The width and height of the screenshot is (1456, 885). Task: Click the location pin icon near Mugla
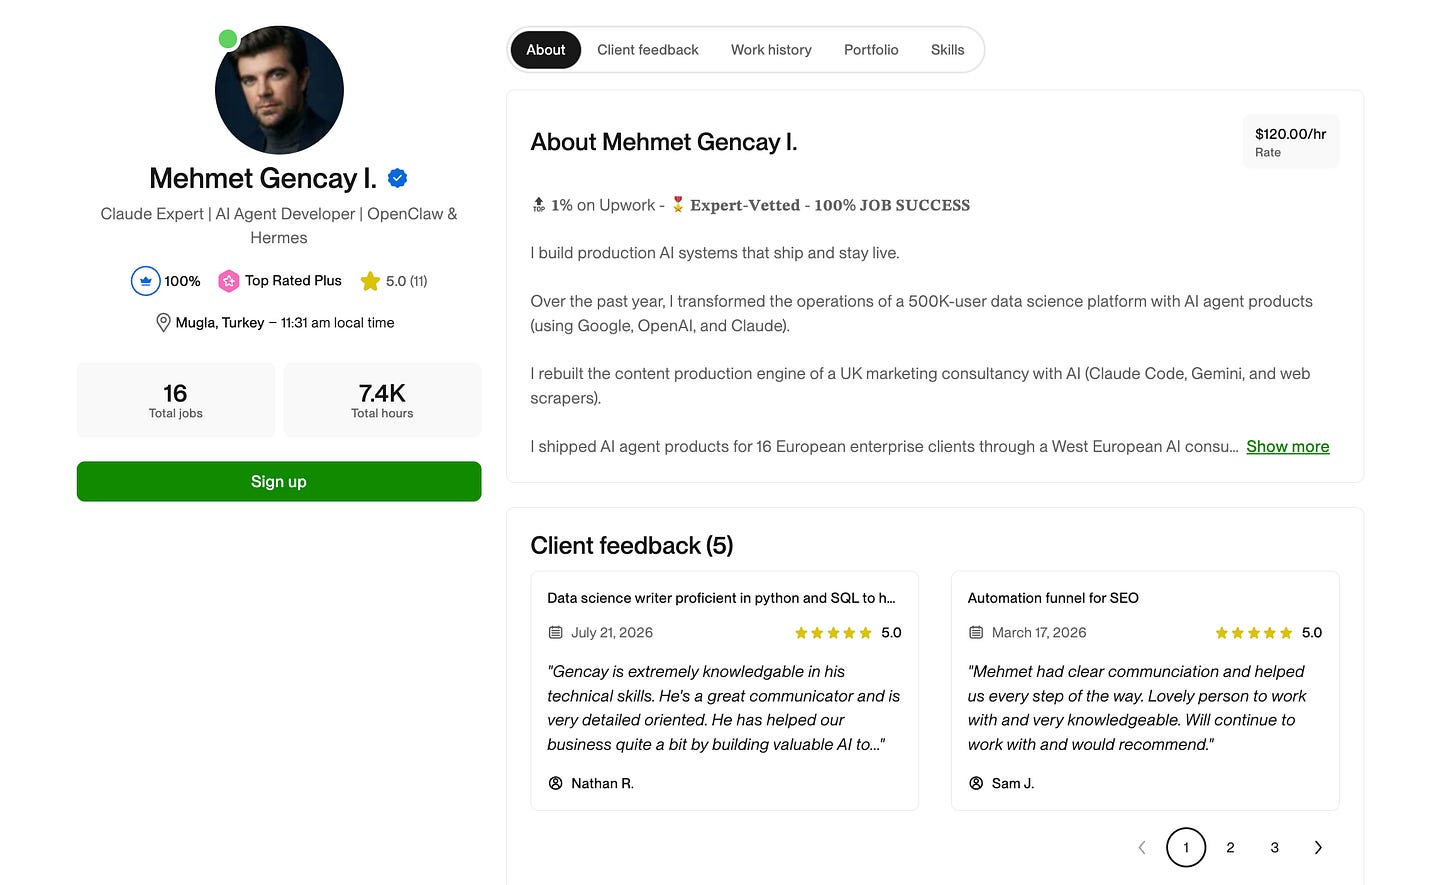pos(163,323)
